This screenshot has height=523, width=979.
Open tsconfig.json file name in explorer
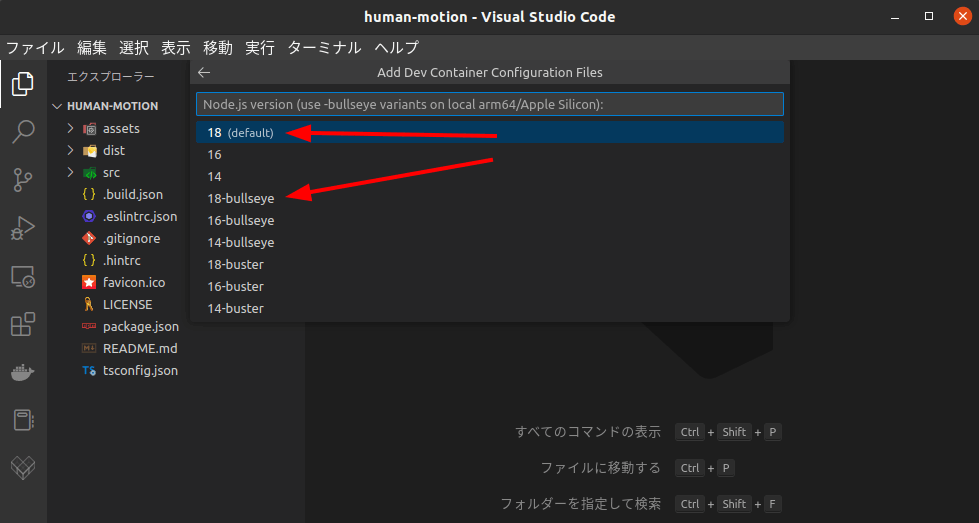click(140, 371)
